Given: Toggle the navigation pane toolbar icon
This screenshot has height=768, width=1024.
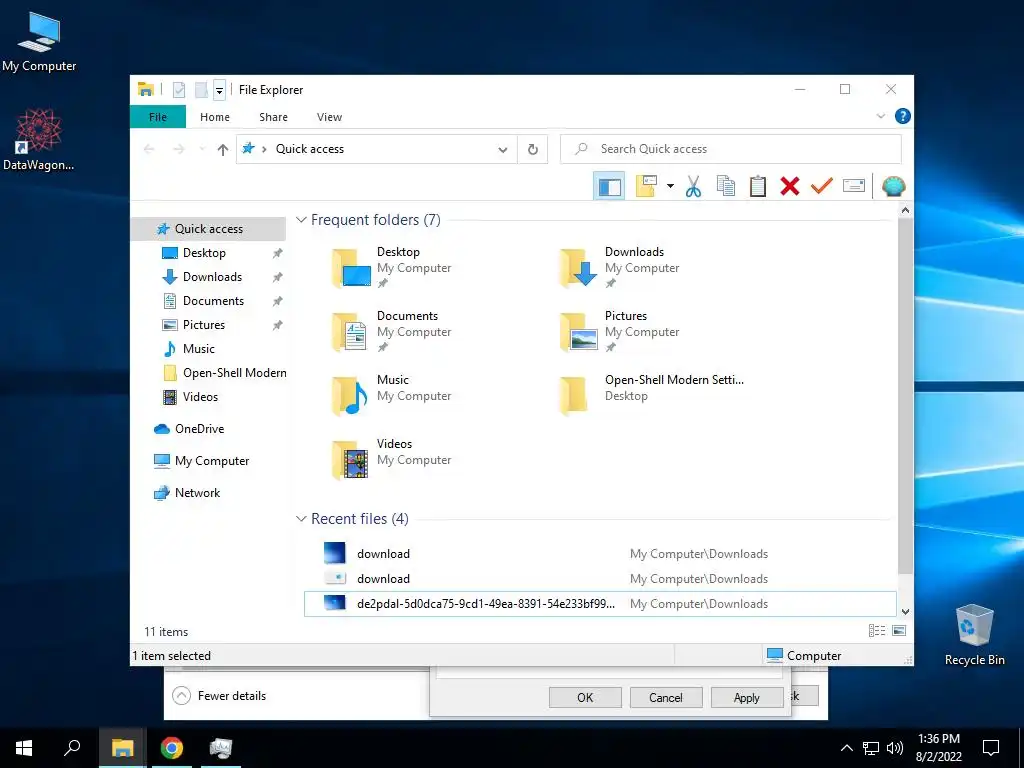Looking at the screenshot, I should pos(609,187).
